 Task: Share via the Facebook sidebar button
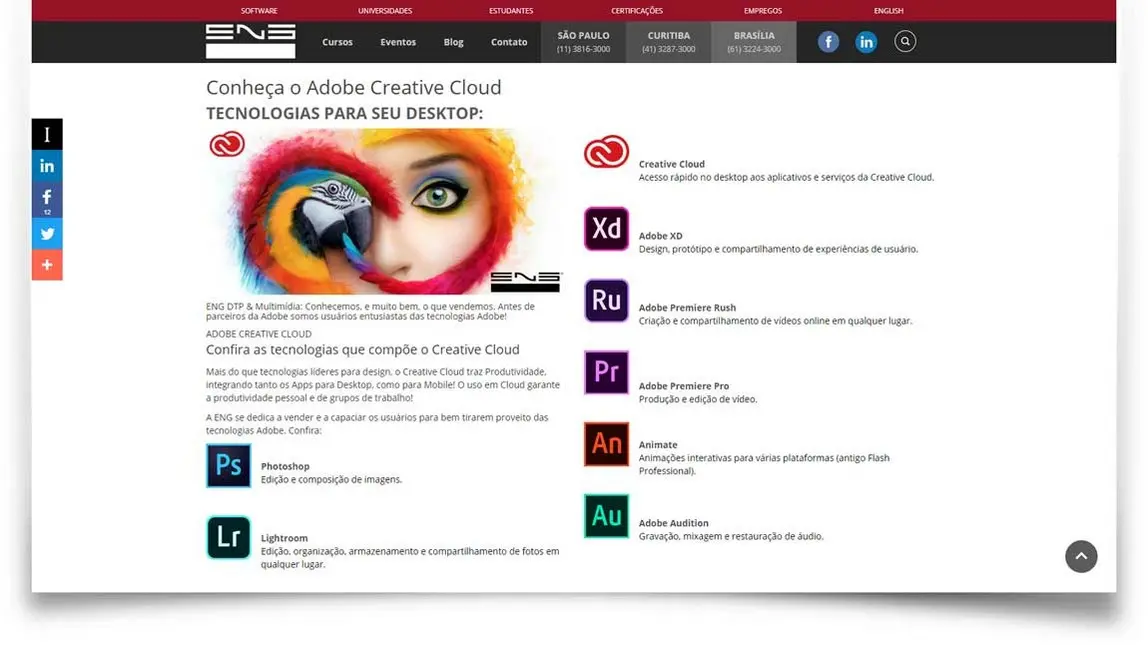(x=47, y=200)
